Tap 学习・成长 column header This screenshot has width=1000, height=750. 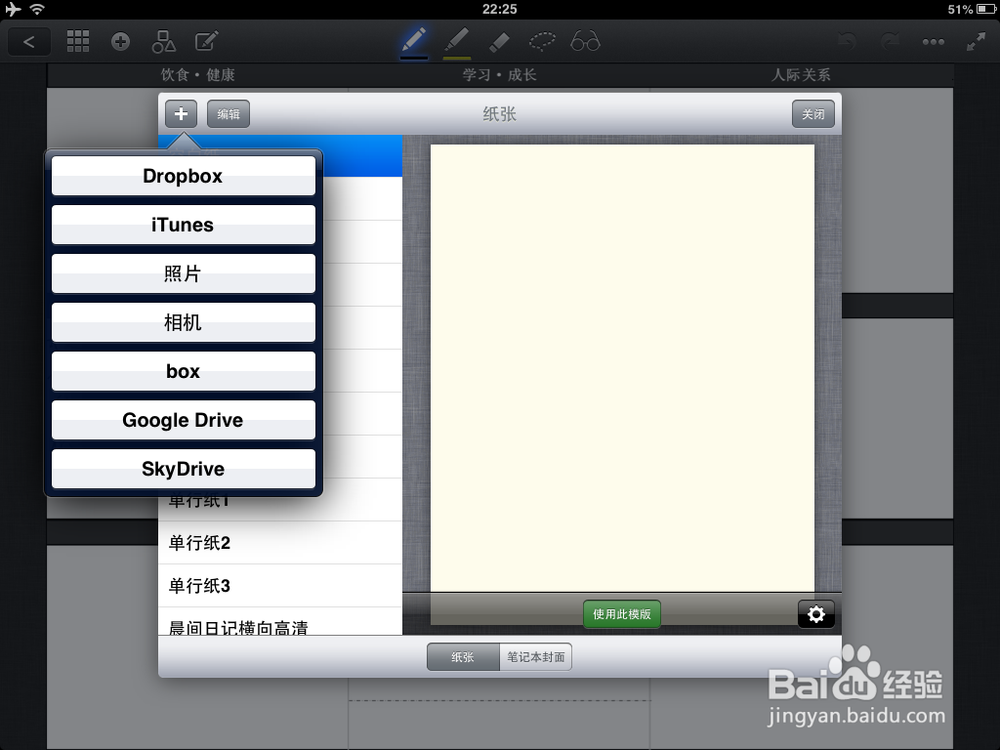(x=499, y=75)
